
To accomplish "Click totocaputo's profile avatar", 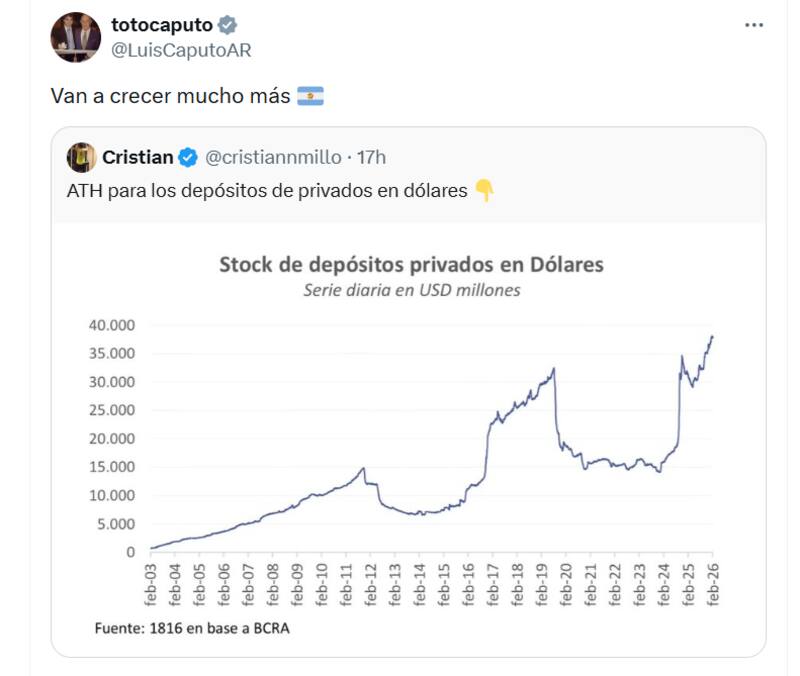I will (76, 38).
